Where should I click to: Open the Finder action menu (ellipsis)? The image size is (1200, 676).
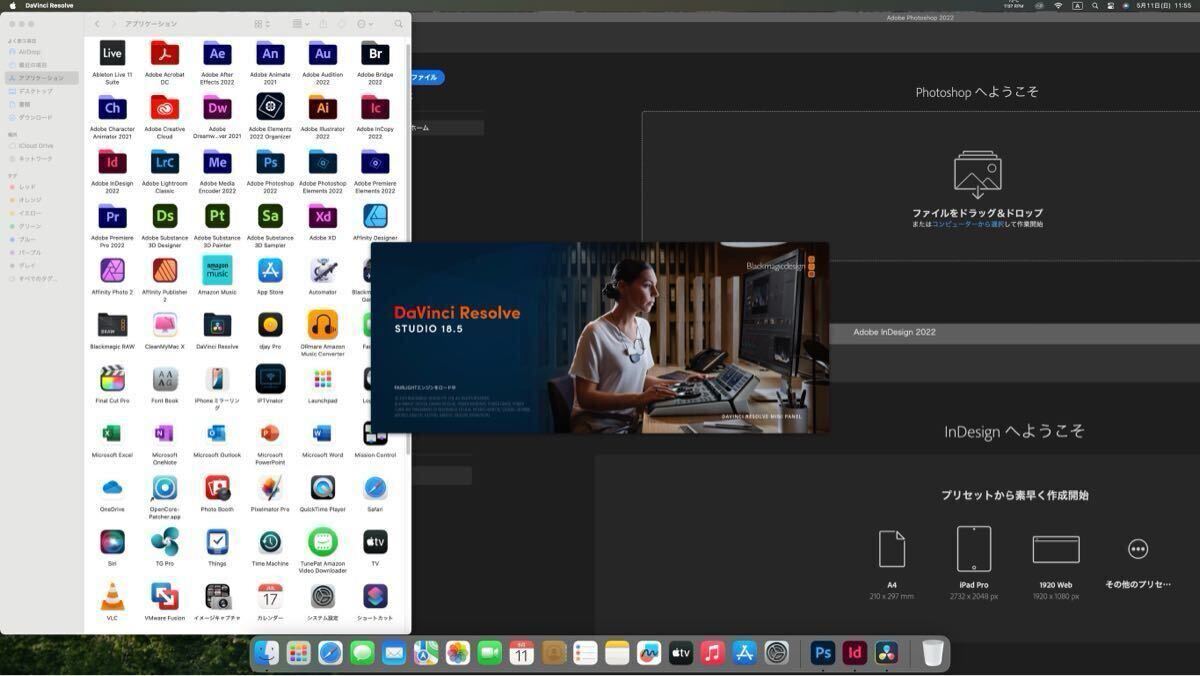[365, 24]
